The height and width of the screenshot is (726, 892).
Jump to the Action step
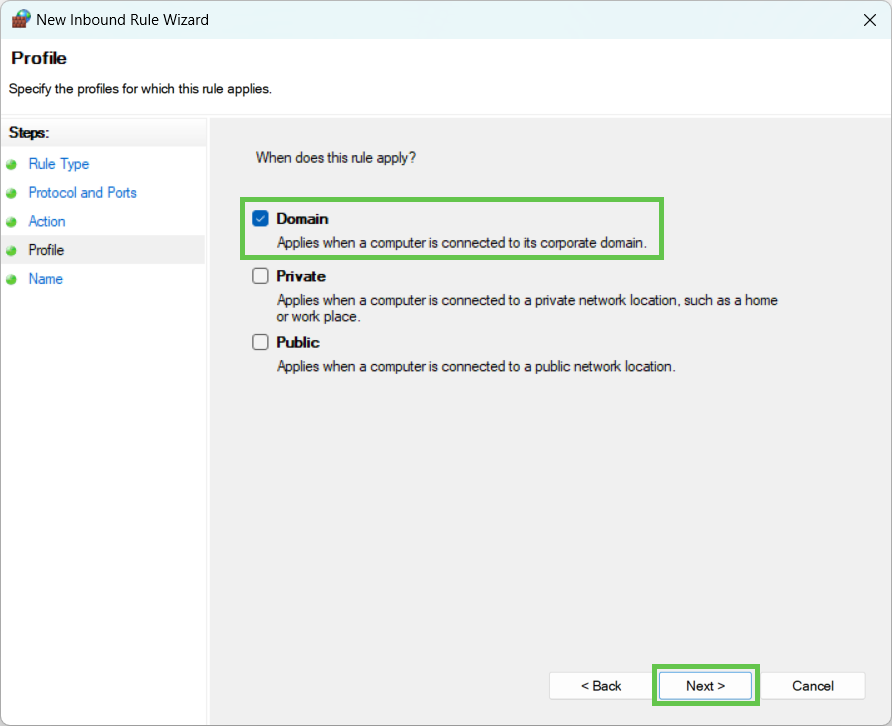tap(47, 221)
